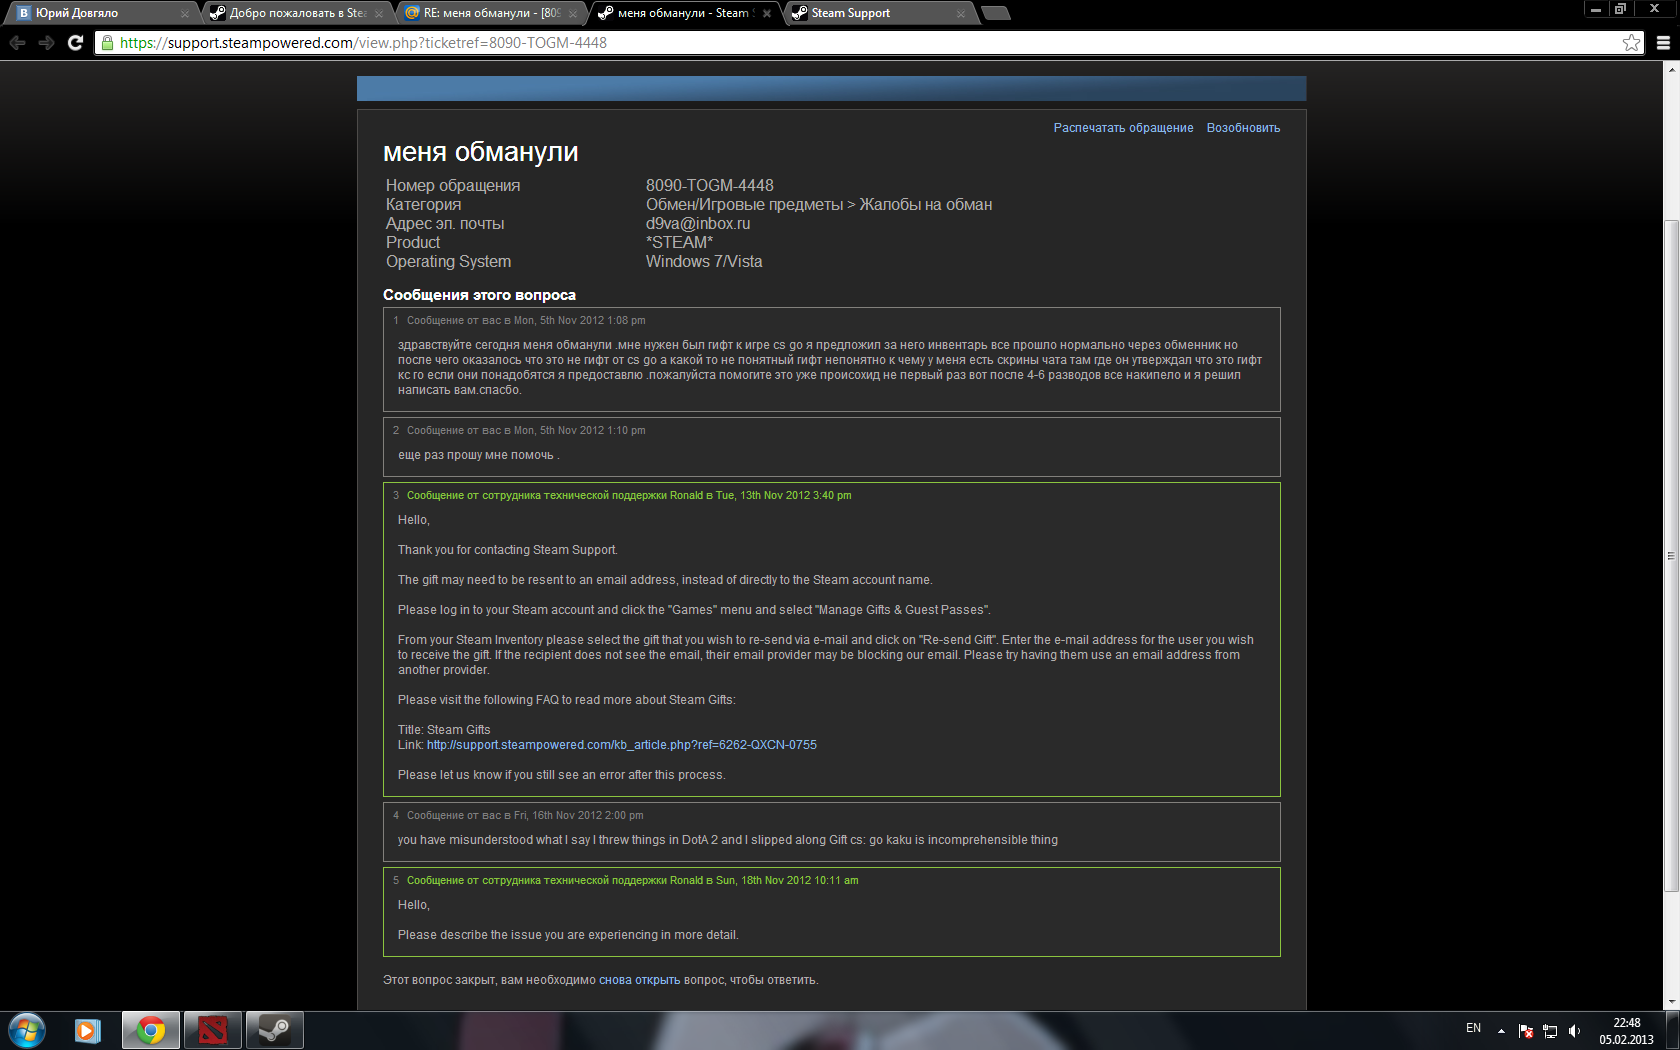Open the Chrome taskbar icon
1680x1050 pixels.
pyautogui.click(x=151, y=1031)
